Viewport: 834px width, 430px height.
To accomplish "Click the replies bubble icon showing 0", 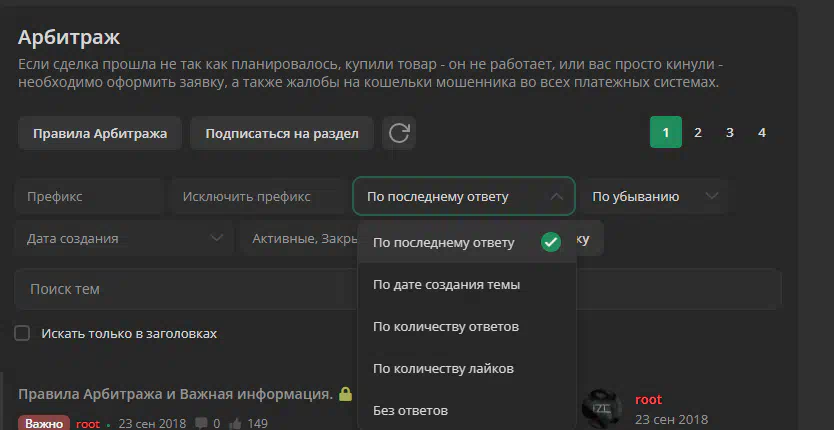I will [201, 424].
